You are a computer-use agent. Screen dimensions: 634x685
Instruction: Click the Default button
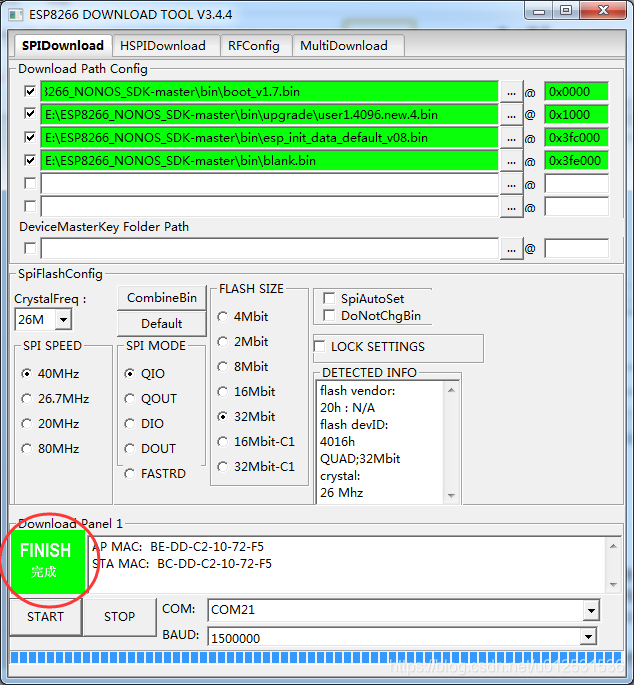pyautogui.click(x=162, y=324)
